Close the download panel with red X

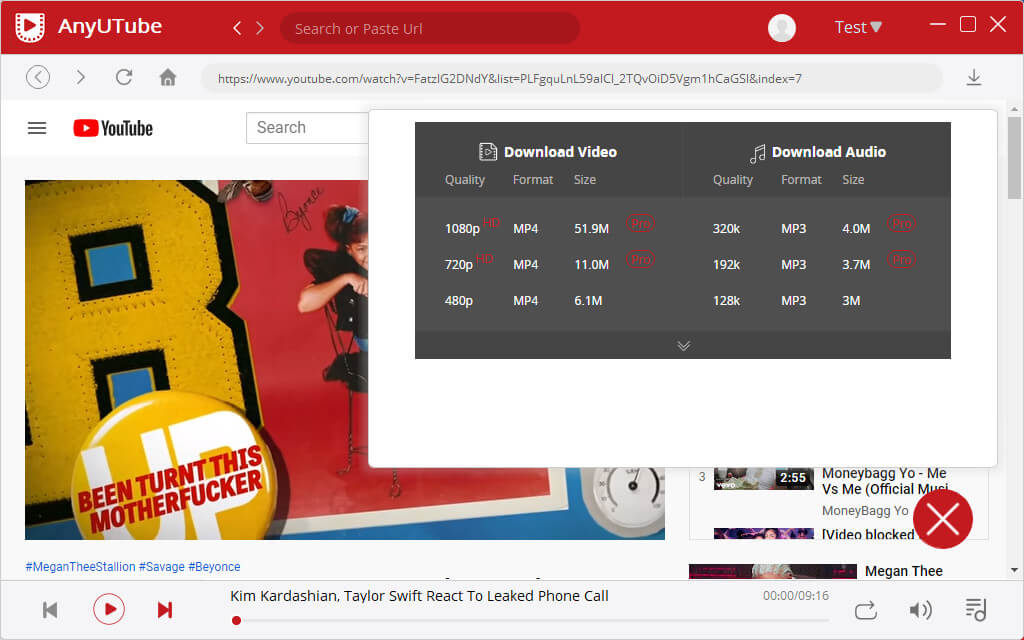942,520
